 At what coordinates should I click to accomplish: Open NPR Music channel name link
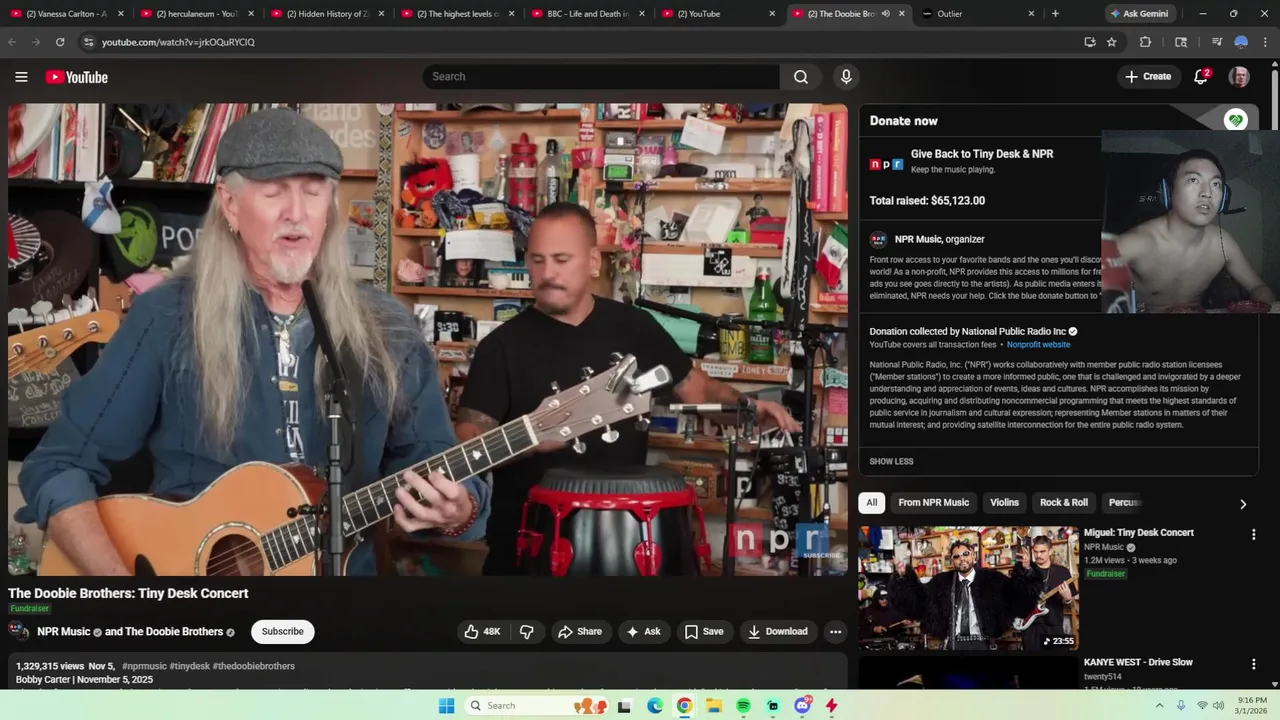63,632
